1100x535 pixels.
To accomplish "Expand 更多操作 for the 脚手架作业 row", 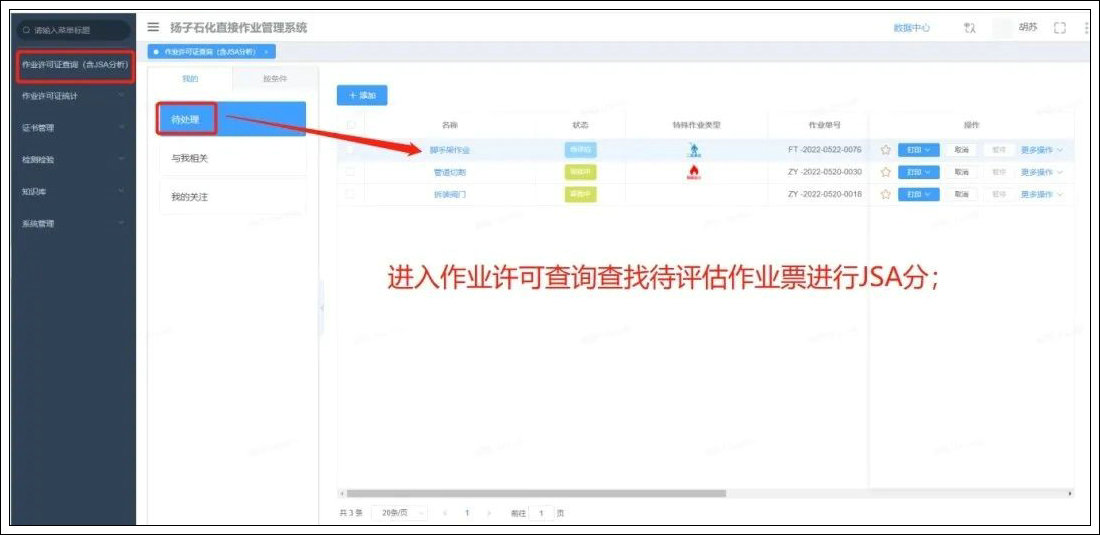I will click(1041, 150).
